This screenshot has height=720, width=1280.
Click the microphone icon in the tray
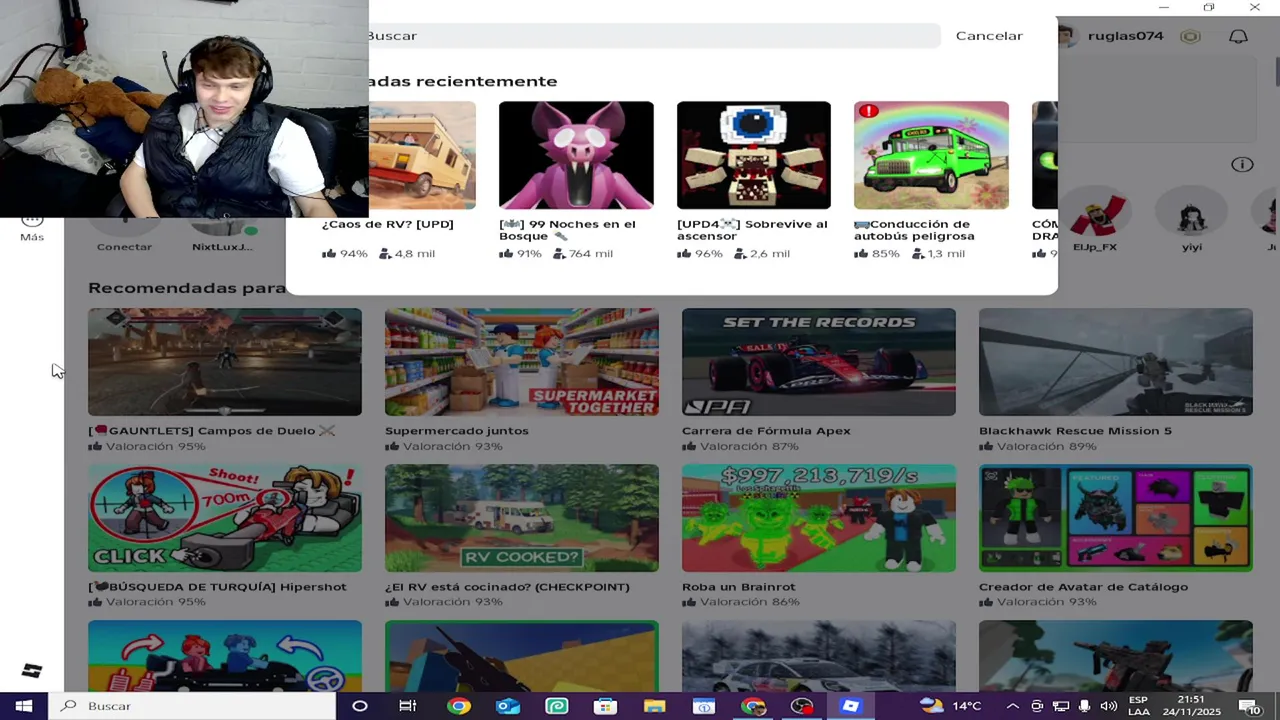[1084, 706]
